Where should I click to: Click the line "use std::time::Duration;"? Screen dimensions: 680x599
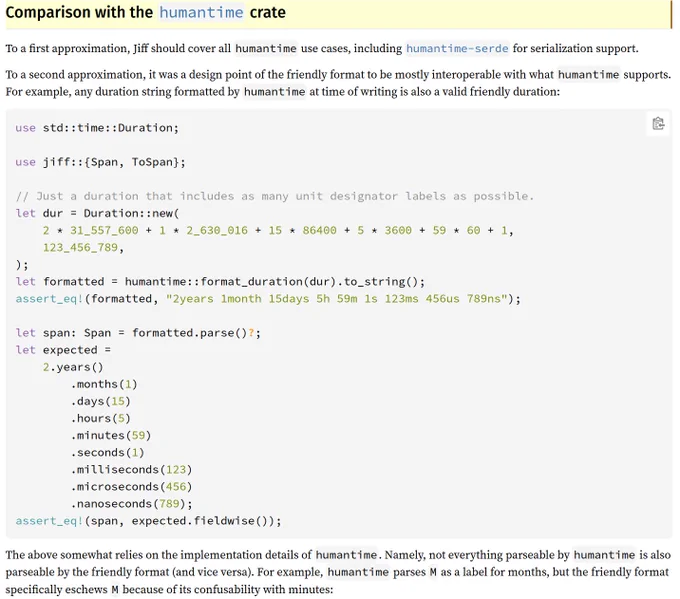(x=97, y=128)
